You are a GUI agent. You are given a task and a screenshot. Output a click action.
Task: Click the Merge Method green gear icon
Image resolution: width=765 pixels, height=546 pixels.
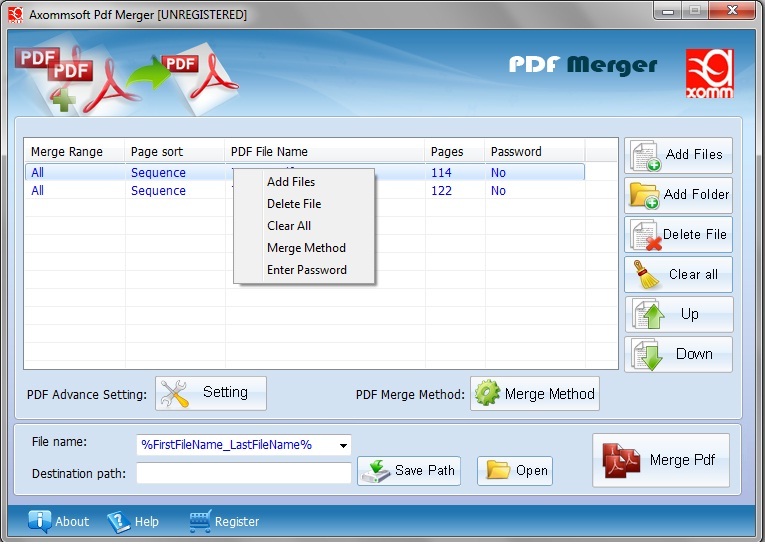coord(487,393)
